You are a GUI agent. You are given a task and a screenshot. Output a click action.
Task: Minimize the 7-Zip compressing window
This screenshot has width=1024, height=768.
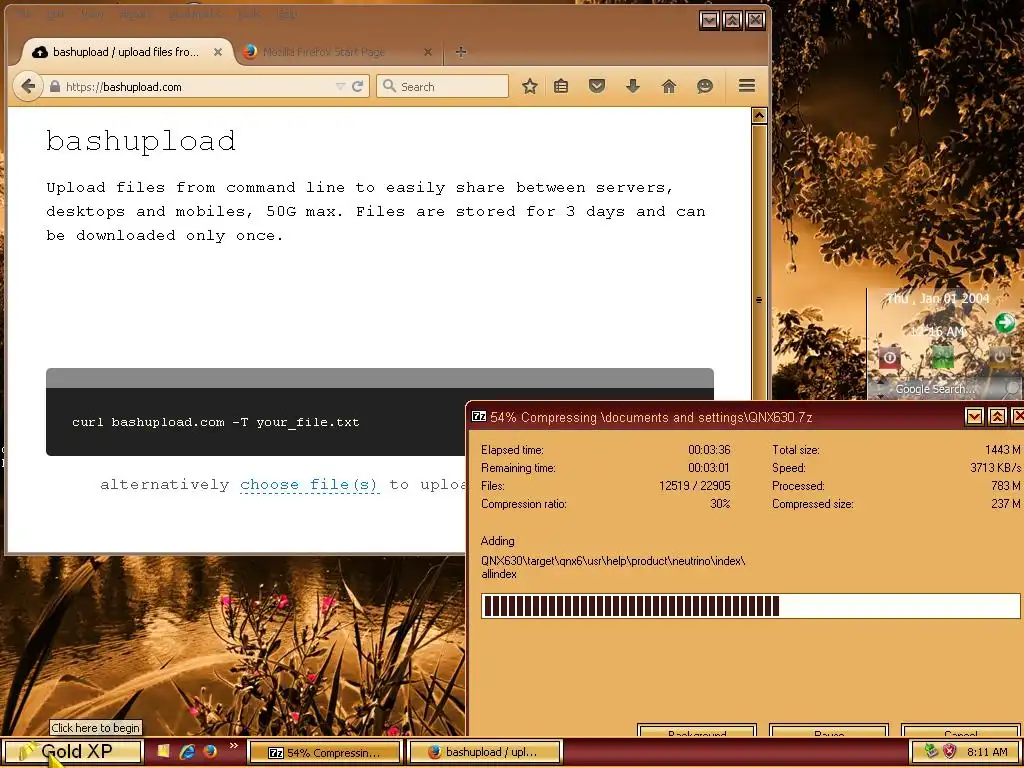(x=974, y=416)
